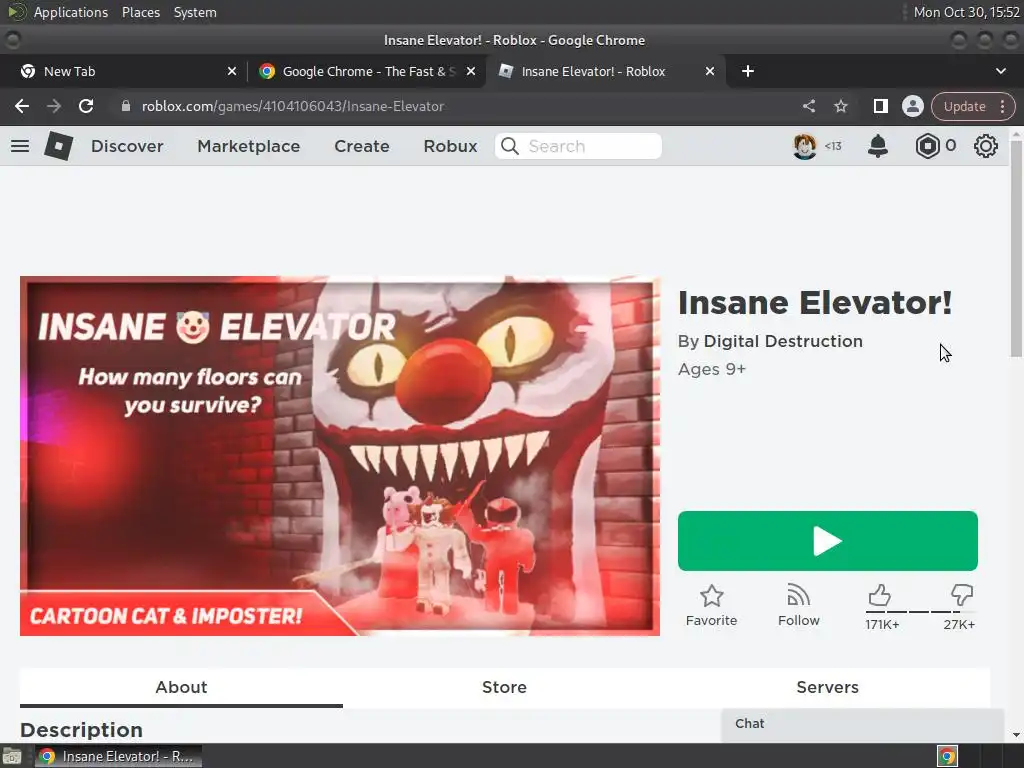The height and width of the screenshot is (768, 1024).
Task: Open the System menu
Action: coord(195,12)
